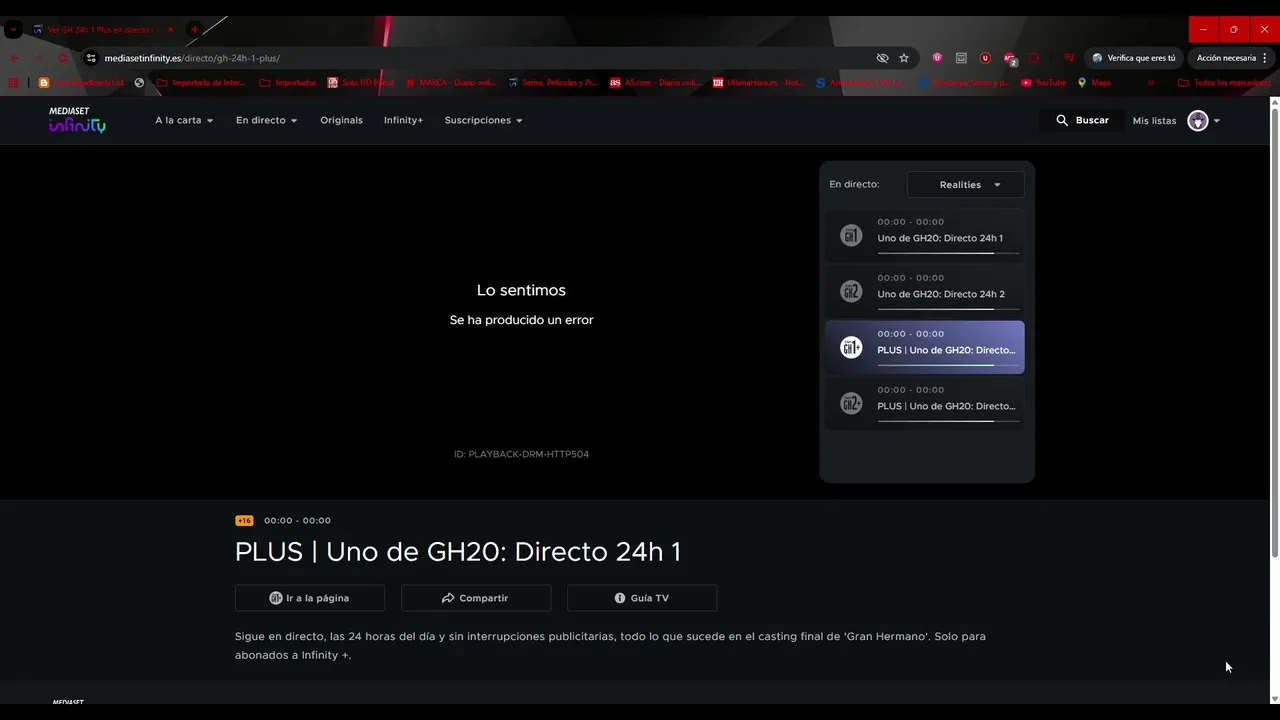Select Uno de GH20: Directo 24h 2 channel
1280x720 pixels.
(x=925, y=291)
